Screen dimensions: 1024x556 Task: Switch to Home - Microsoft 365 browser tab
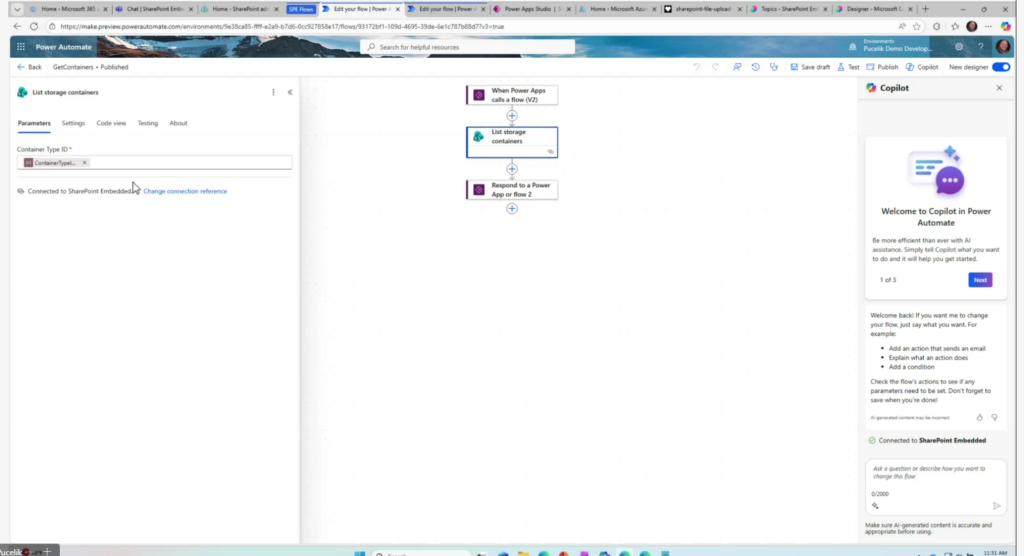coord(69,9)
